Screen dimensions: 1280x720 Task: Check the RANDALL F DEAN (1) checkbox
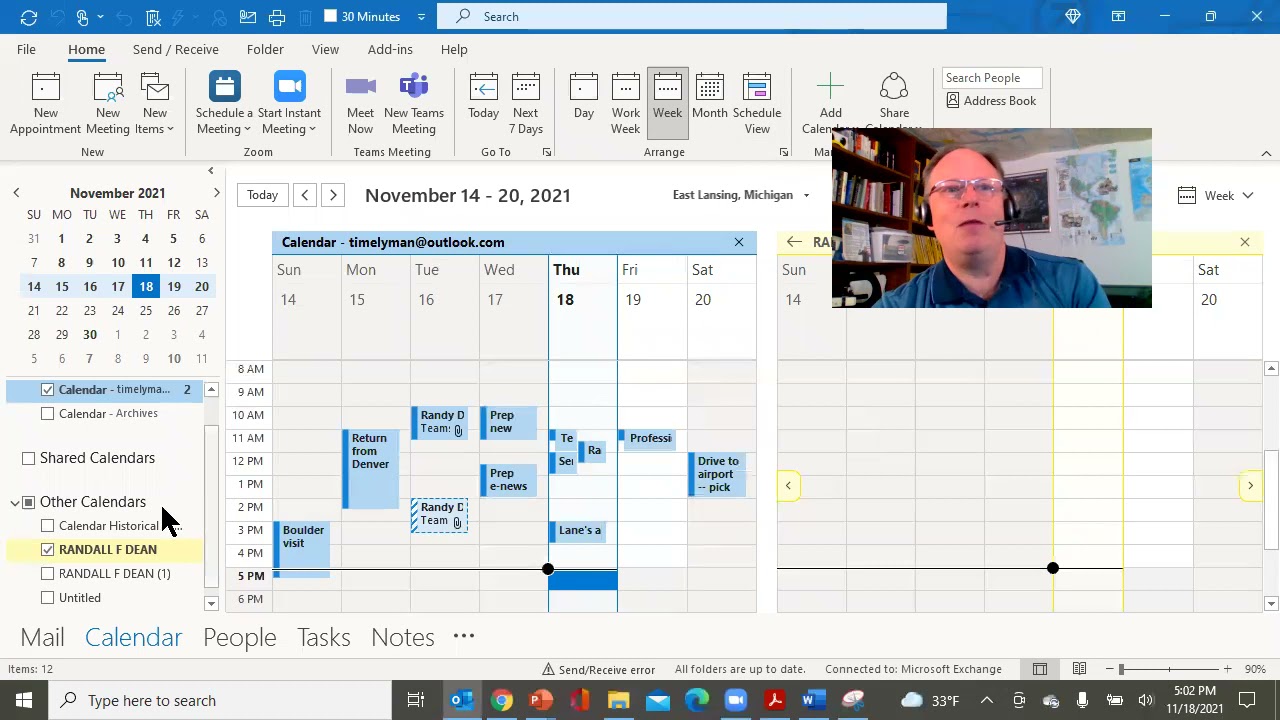48,574
